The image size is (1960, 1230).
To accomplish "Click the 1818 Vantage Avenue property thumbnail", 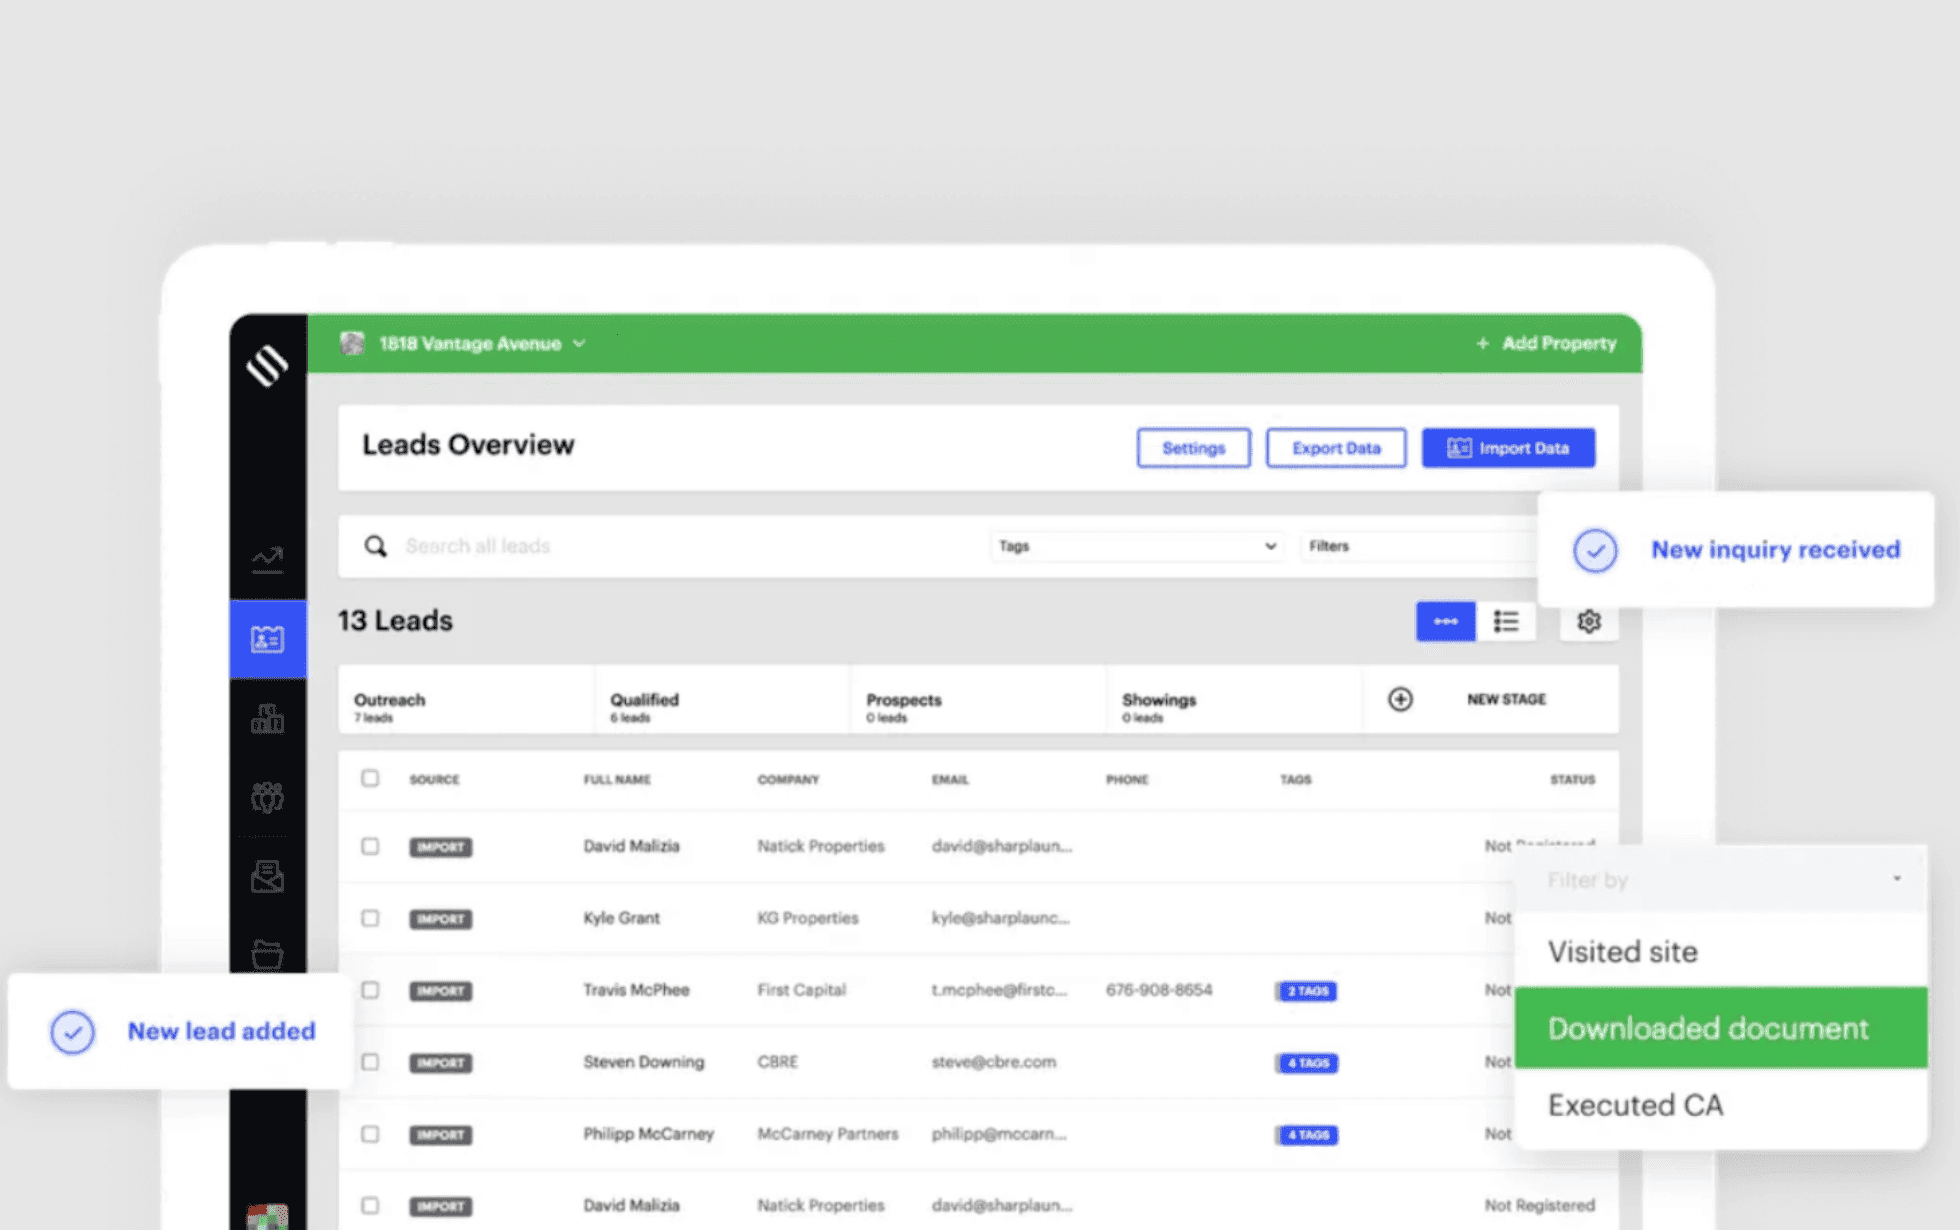I will click(352, 343).
